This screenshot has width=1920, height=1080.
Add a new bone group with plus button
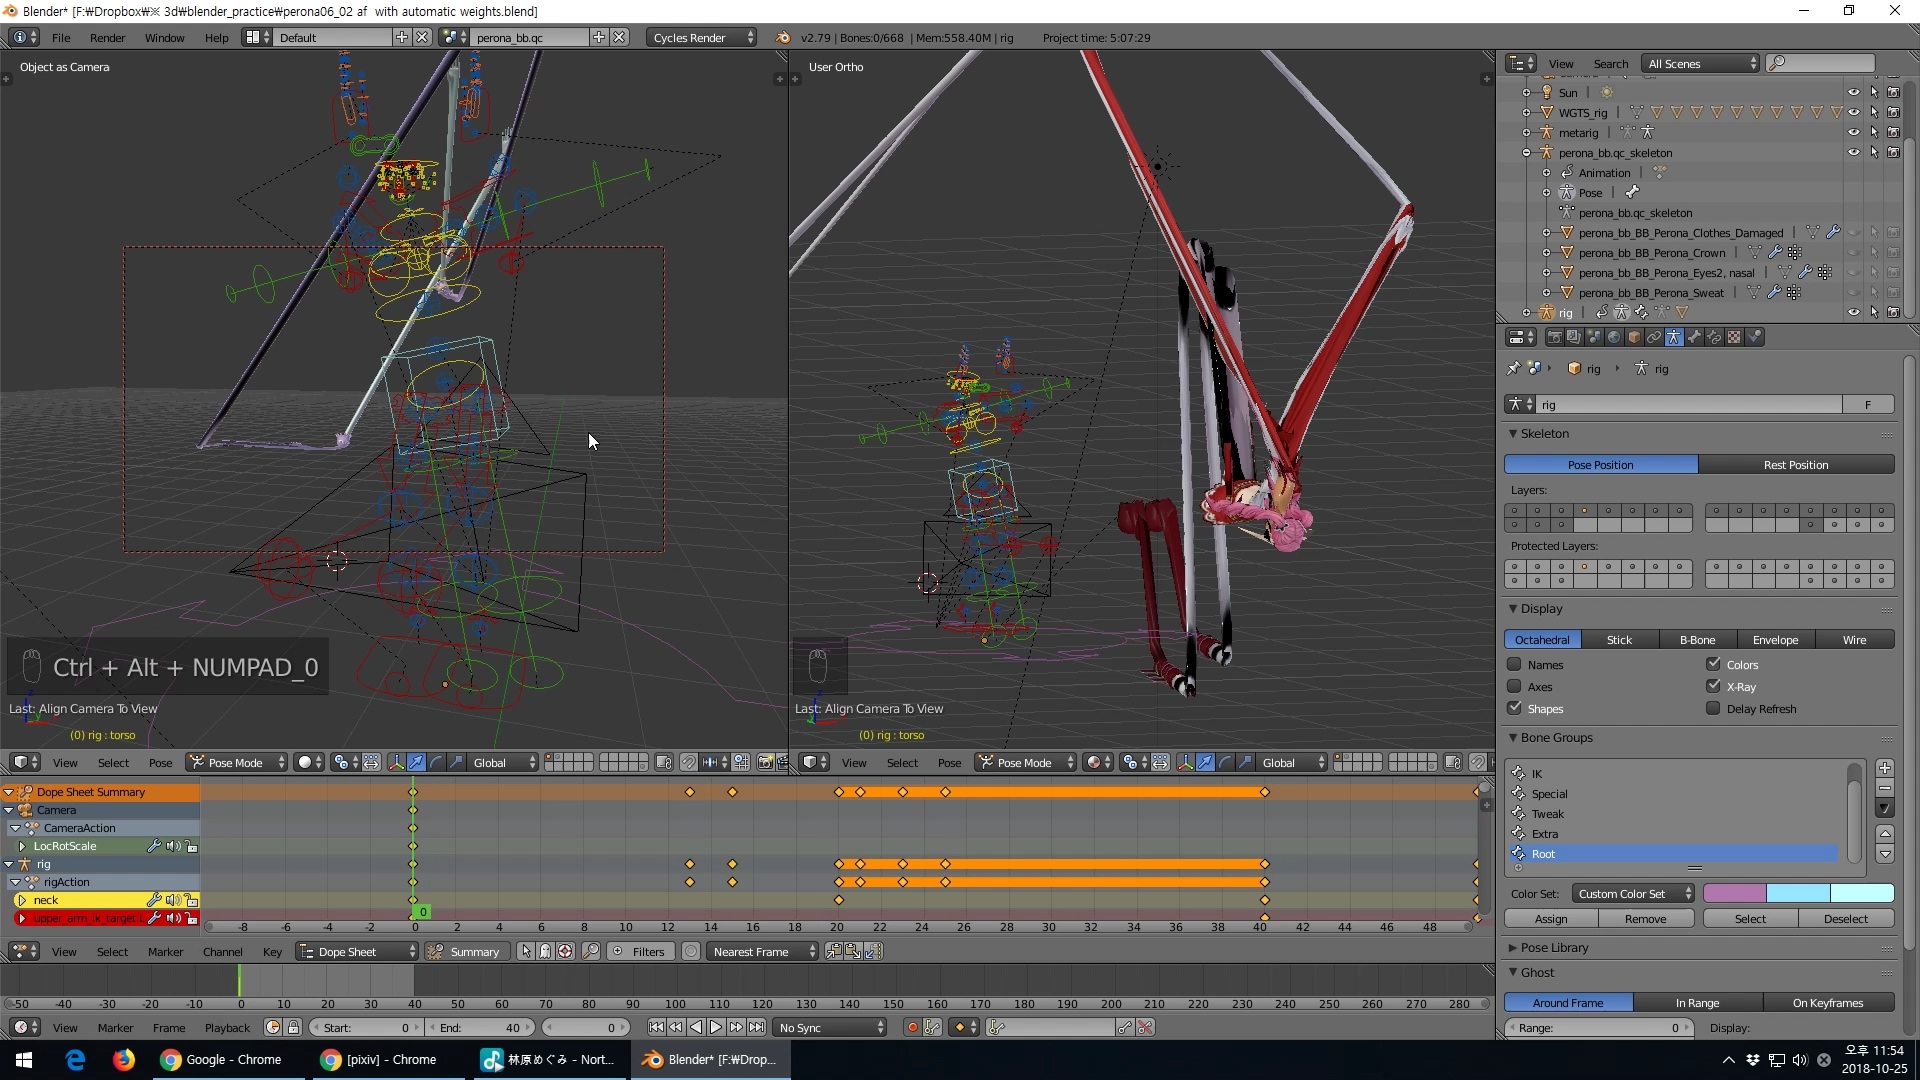(1885, 768)
